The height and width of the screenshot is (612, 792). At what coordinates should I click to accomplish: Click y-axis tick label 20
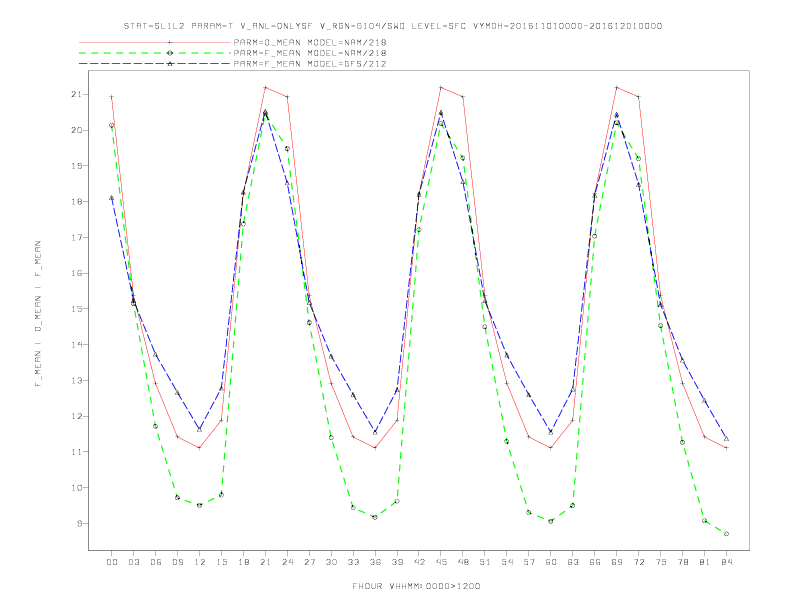(x=76, y=130)
